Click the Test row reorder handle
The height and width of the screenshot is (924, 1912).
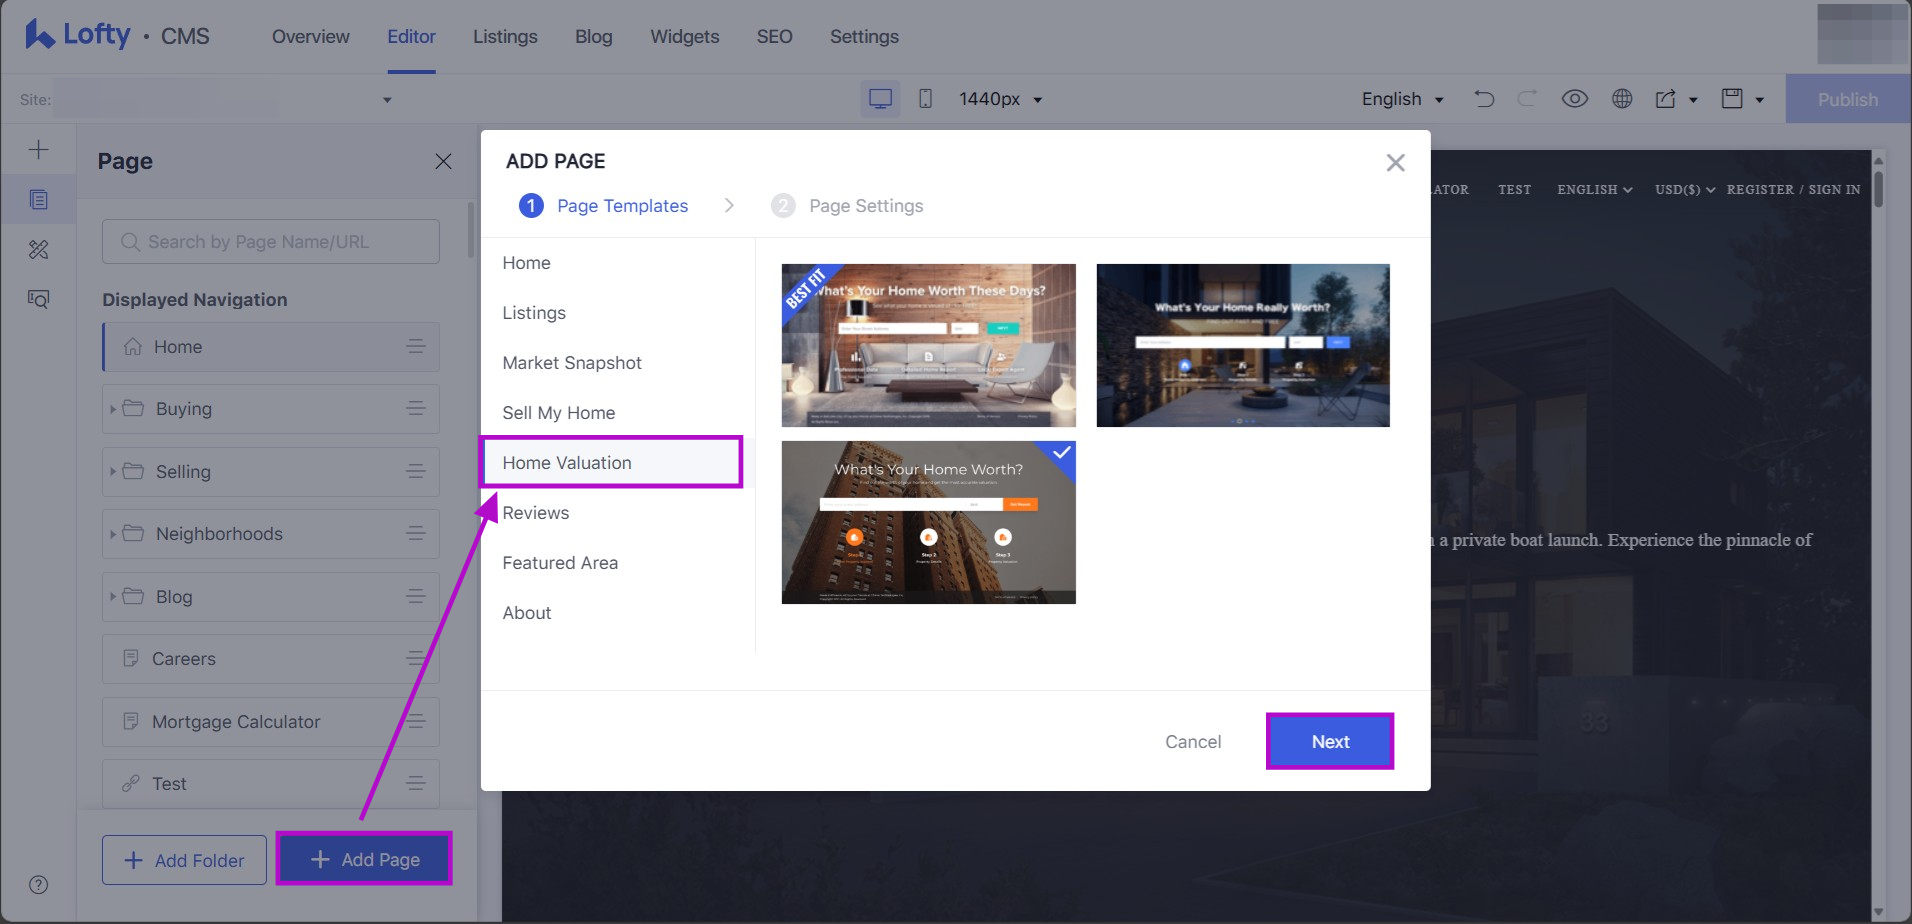click(416, 784)
